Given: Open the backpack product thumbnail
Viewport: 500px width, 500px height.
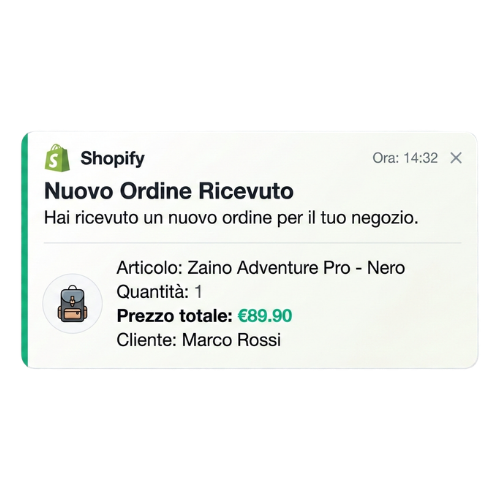Looking at the screenshot, I should tap(72, 303).
